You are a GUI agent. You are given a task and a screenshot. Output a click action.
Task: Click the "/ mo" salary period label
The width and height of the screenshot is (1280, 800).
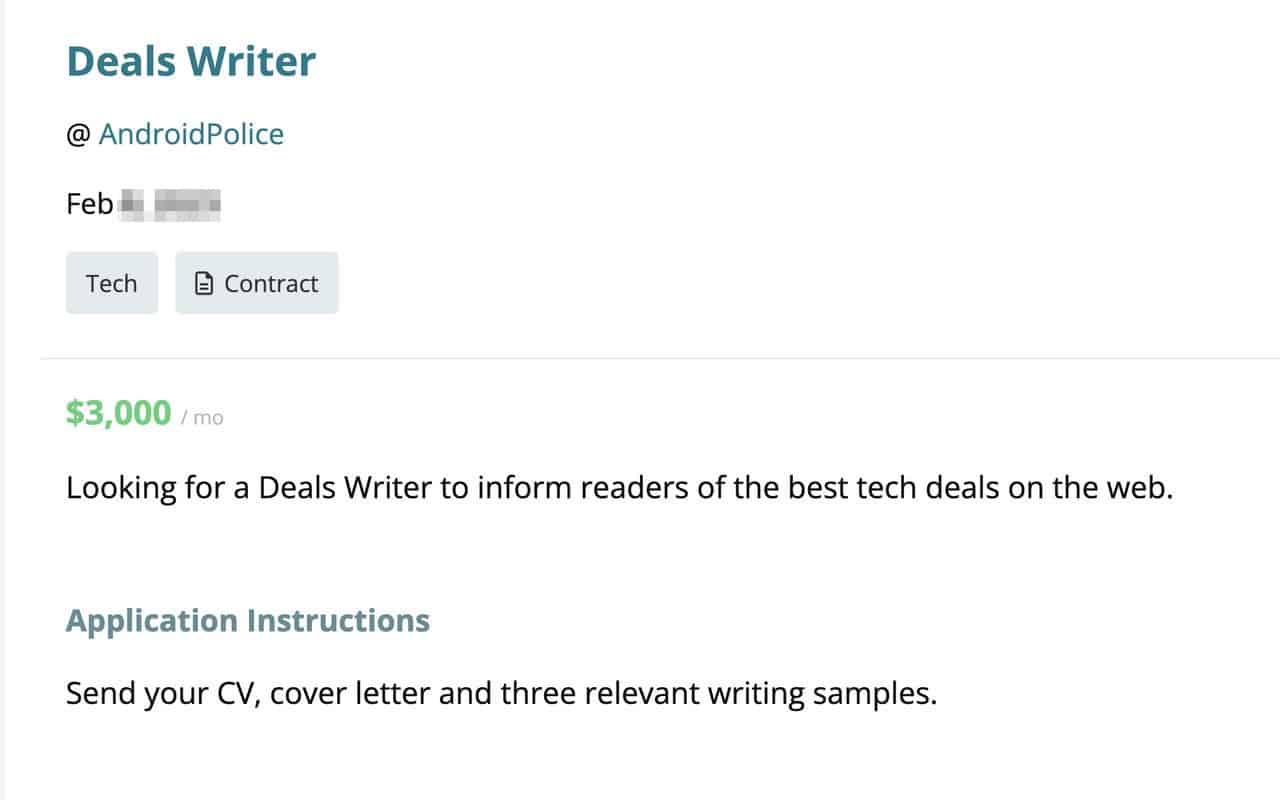coord(202,418)
